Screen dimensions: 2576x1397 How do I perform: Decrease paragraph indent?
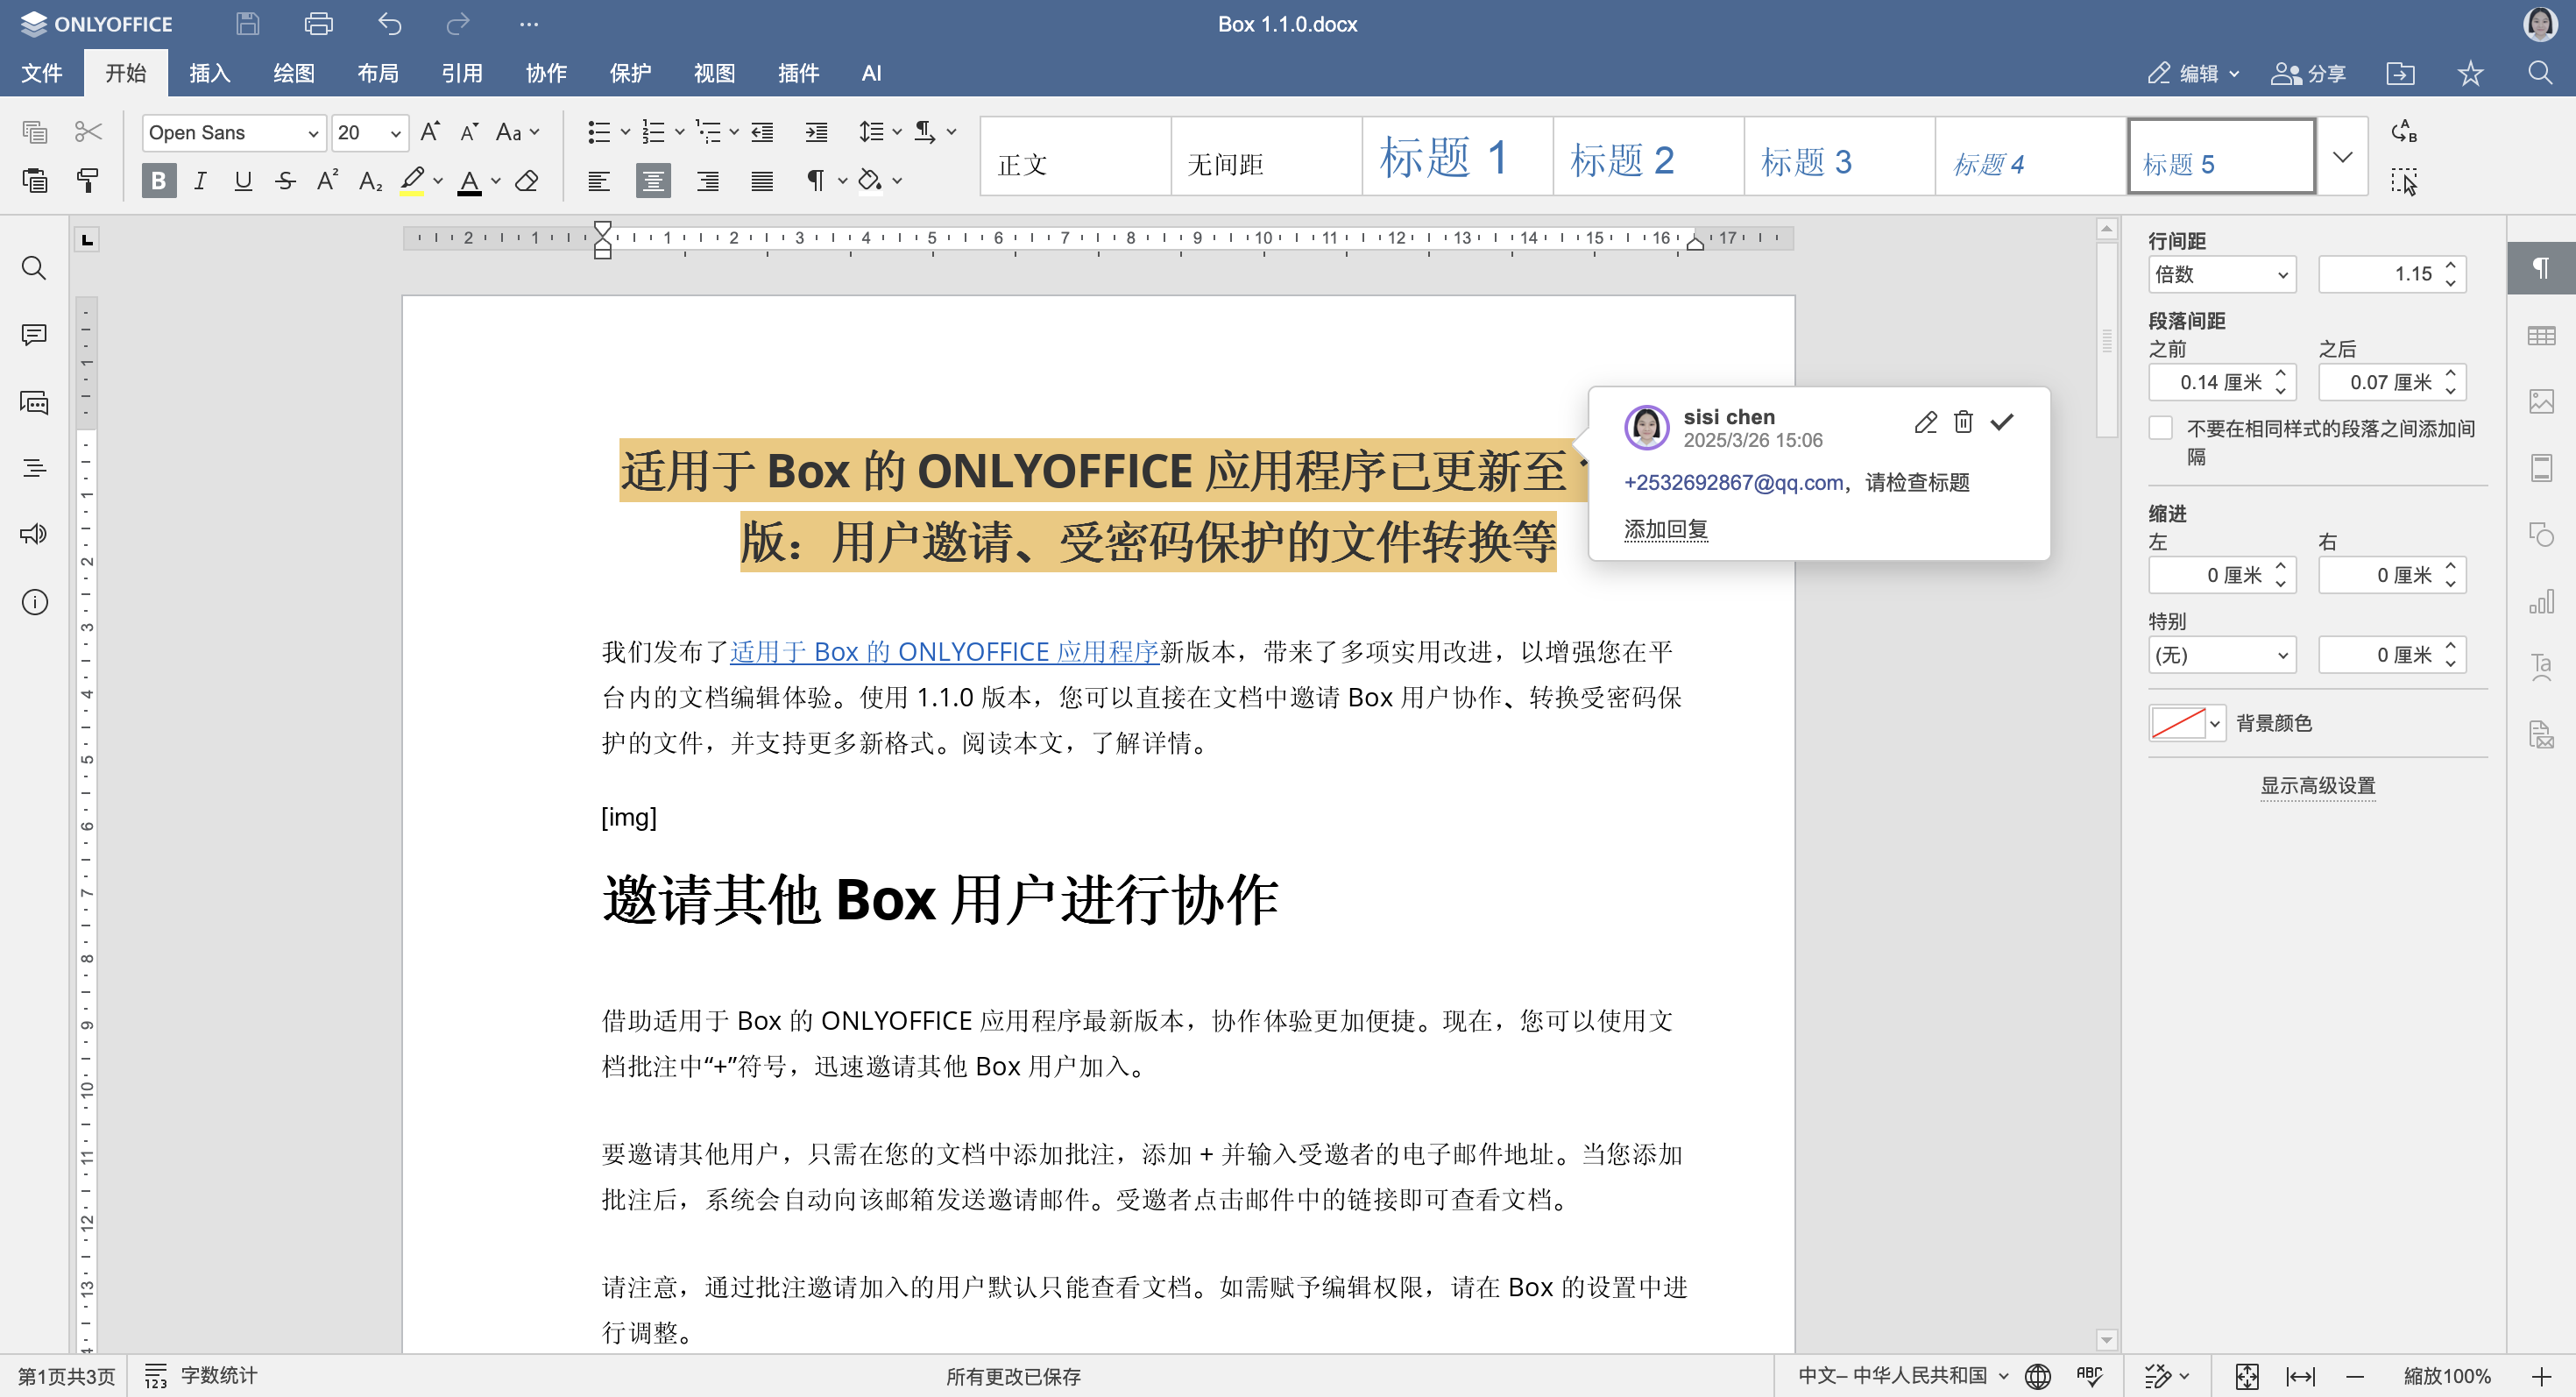tap(762, 132)
